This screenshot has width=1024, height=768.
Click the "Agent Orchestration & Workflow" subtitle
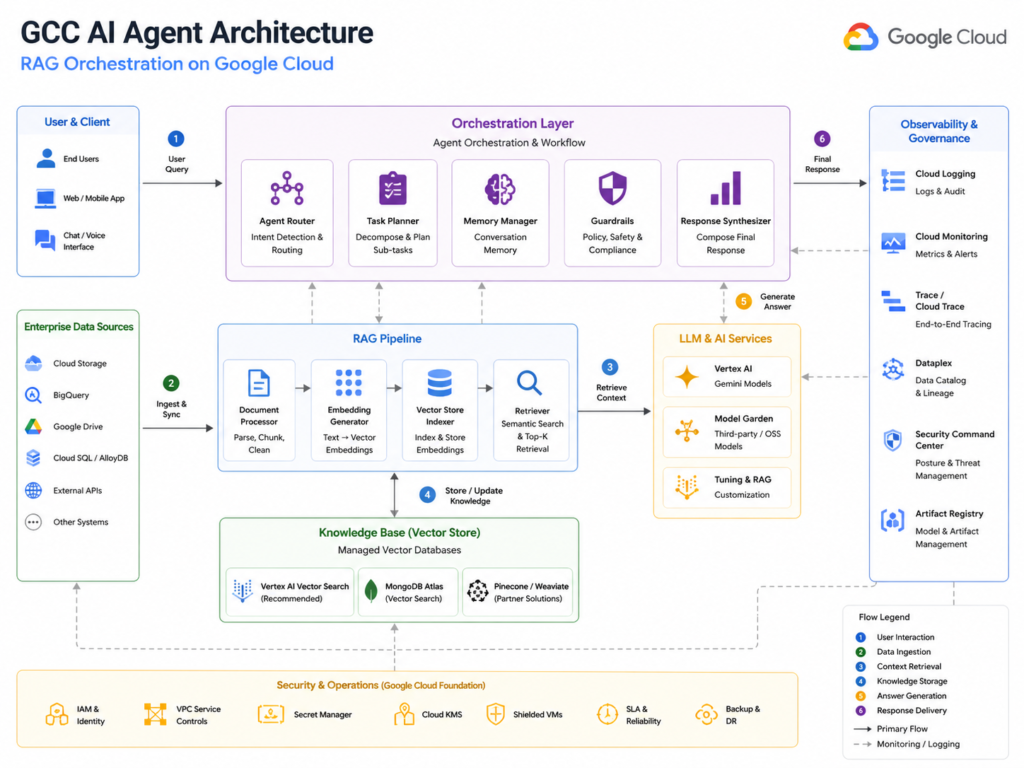click(x=509, y=142)
